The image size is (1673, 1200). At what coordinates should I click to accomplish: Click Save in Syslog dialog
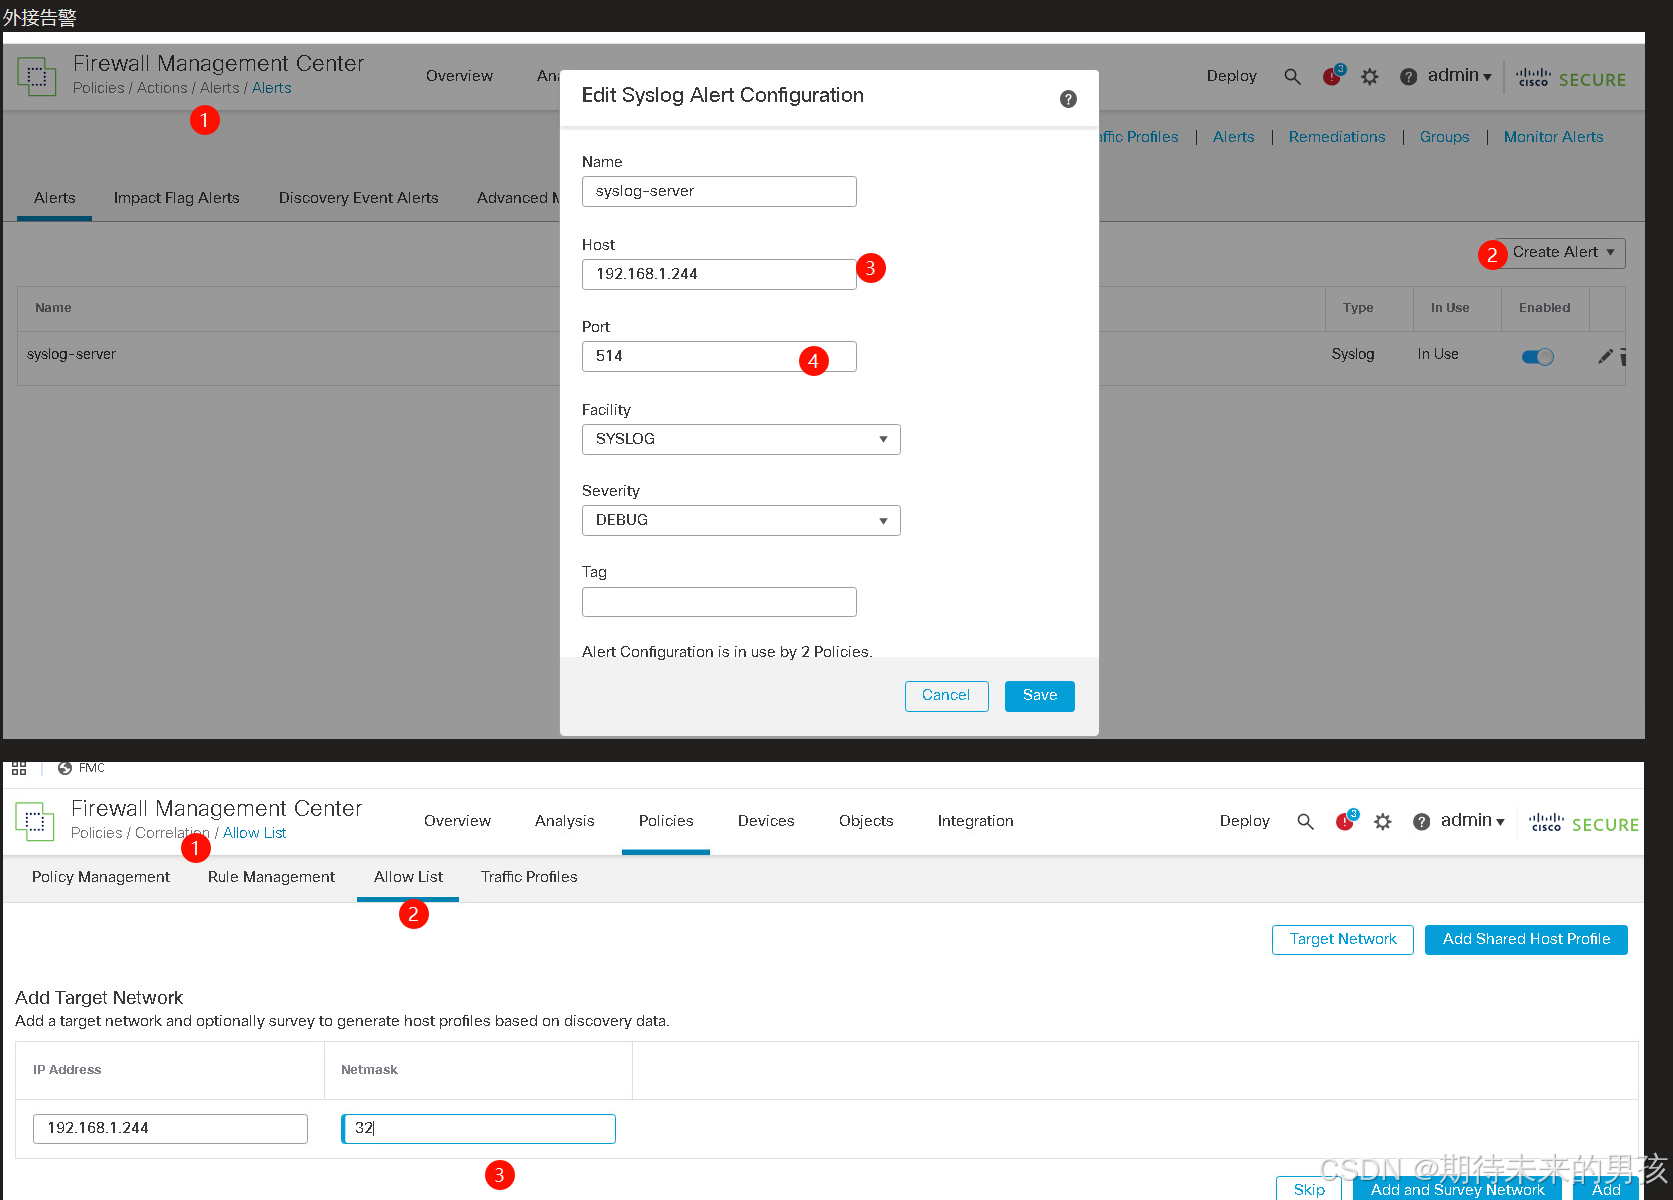(x=1040, y=696)
